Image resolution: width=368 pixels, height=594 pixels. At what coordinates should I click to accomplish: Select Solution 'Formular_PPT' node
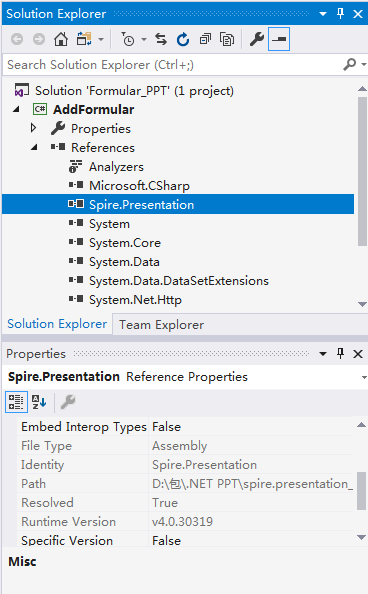135,91
